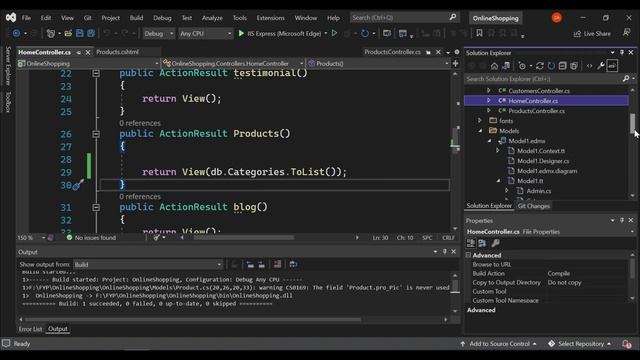
Task: Collapse the Products() method fold marker
Action: [96, 134]
